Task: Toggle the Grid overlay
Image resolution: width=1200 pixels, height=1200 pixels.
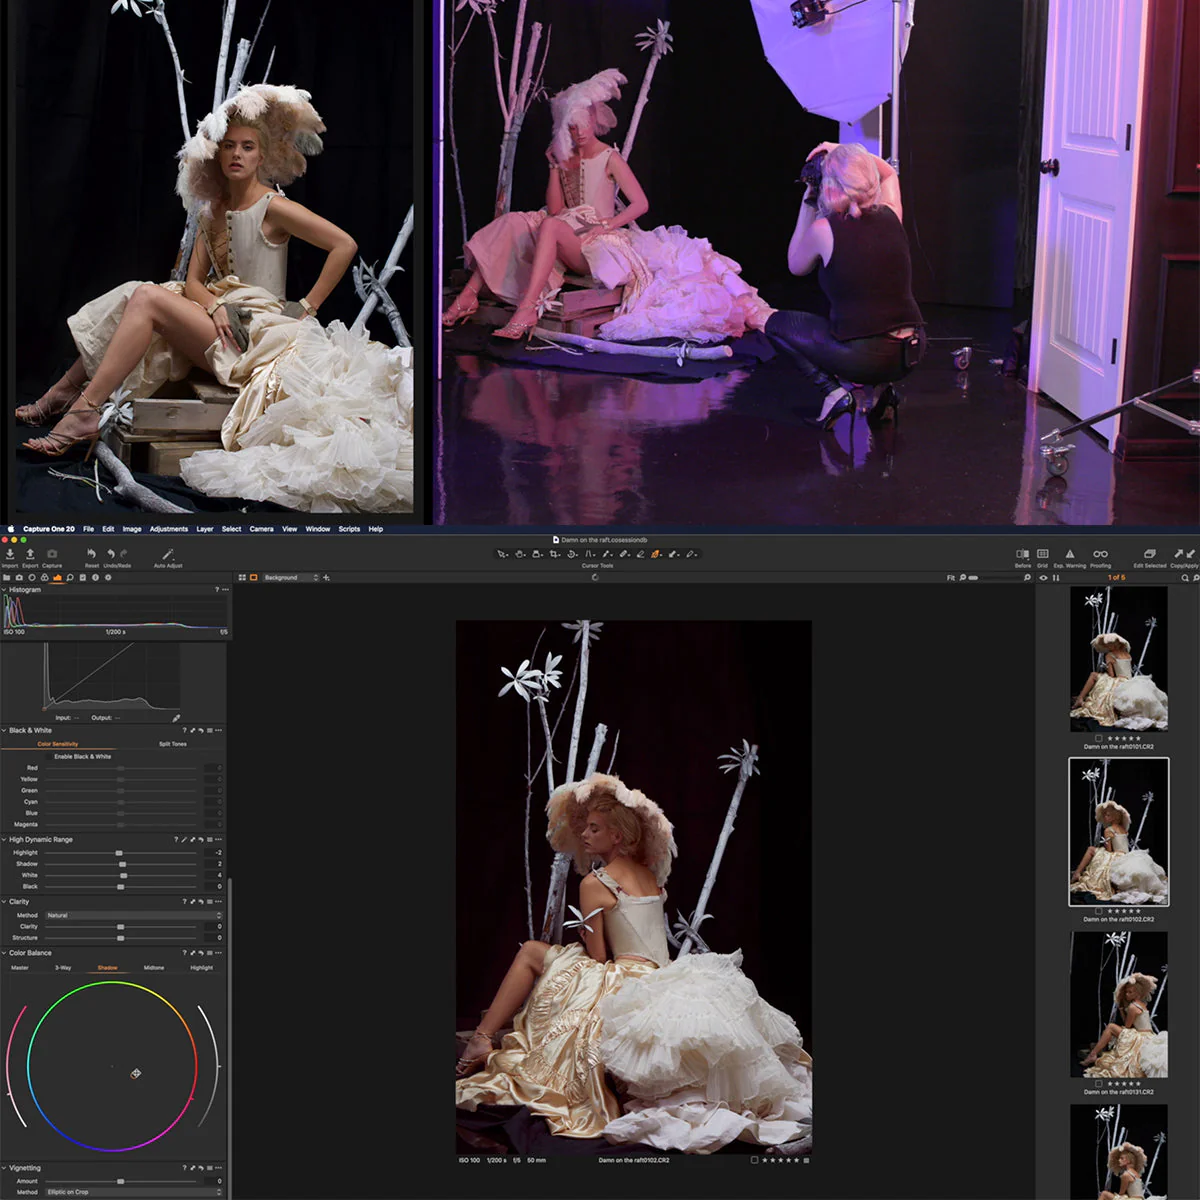Action: 1043,555
